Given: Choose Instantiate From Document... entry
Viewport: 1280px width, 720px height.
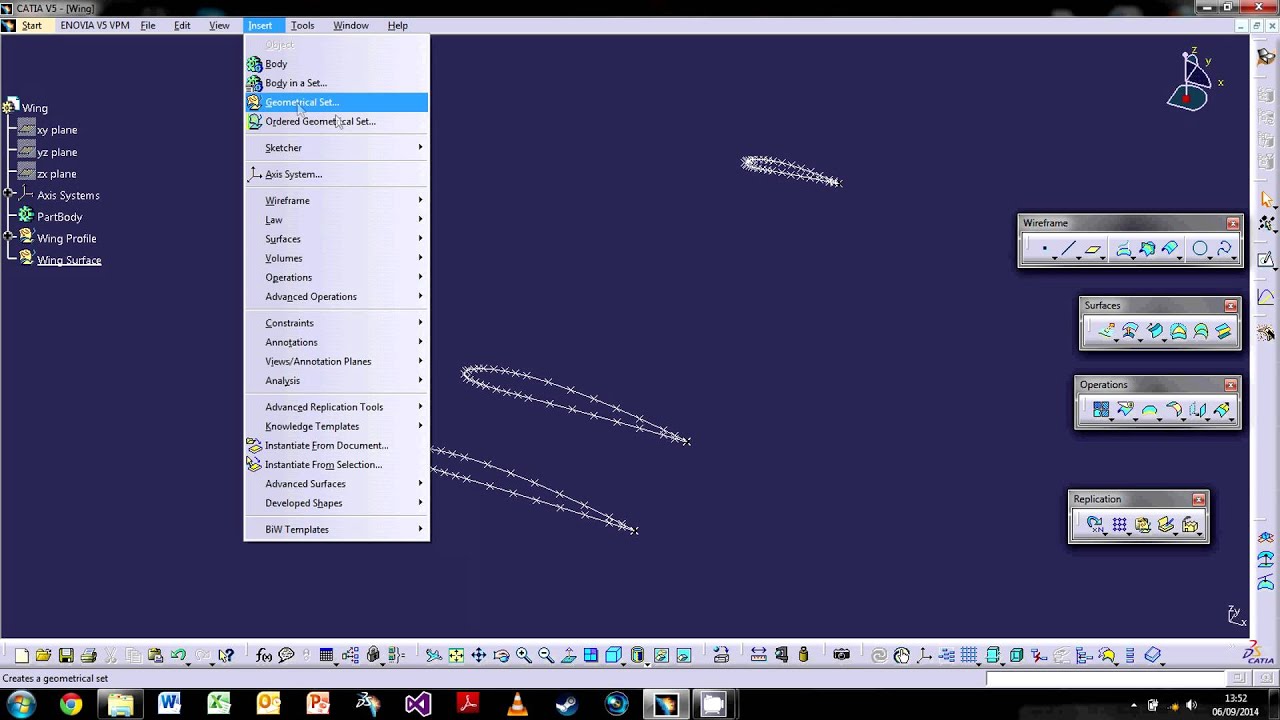Looking at the screenshot, I should point(337,446).
